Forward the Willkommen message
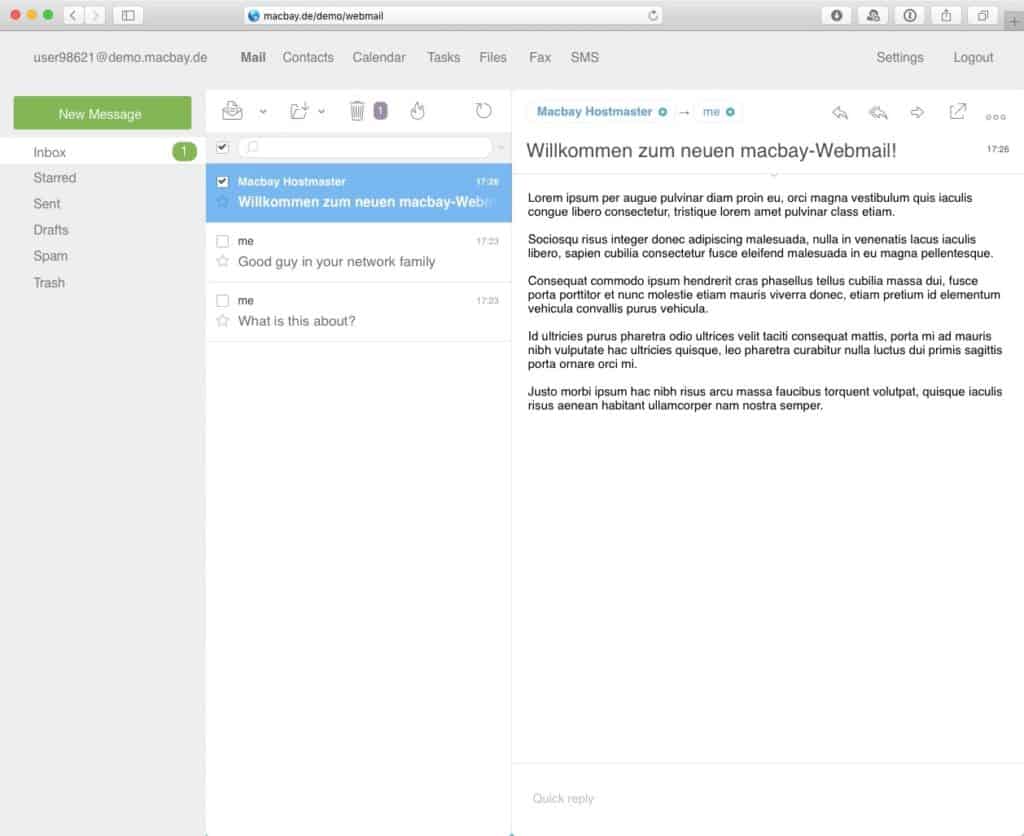Image resolution: width=1024 pixels, height=836 pixels. [917, 113]
